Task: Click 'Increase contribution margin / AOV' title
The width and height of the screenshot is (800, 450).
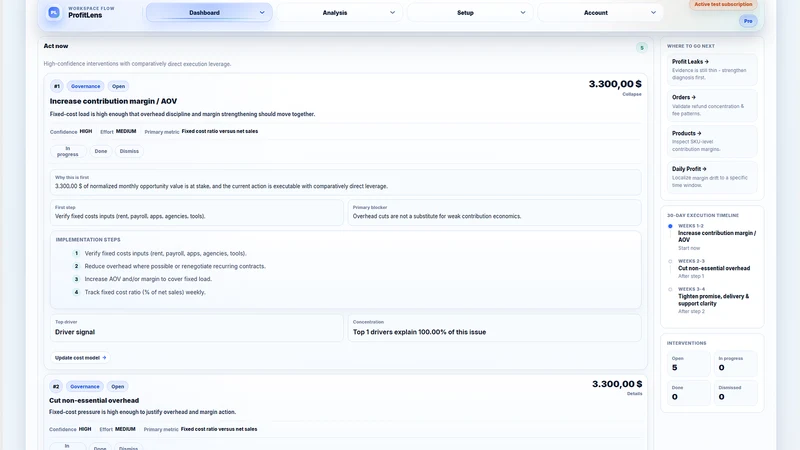Action: (113, 101)
